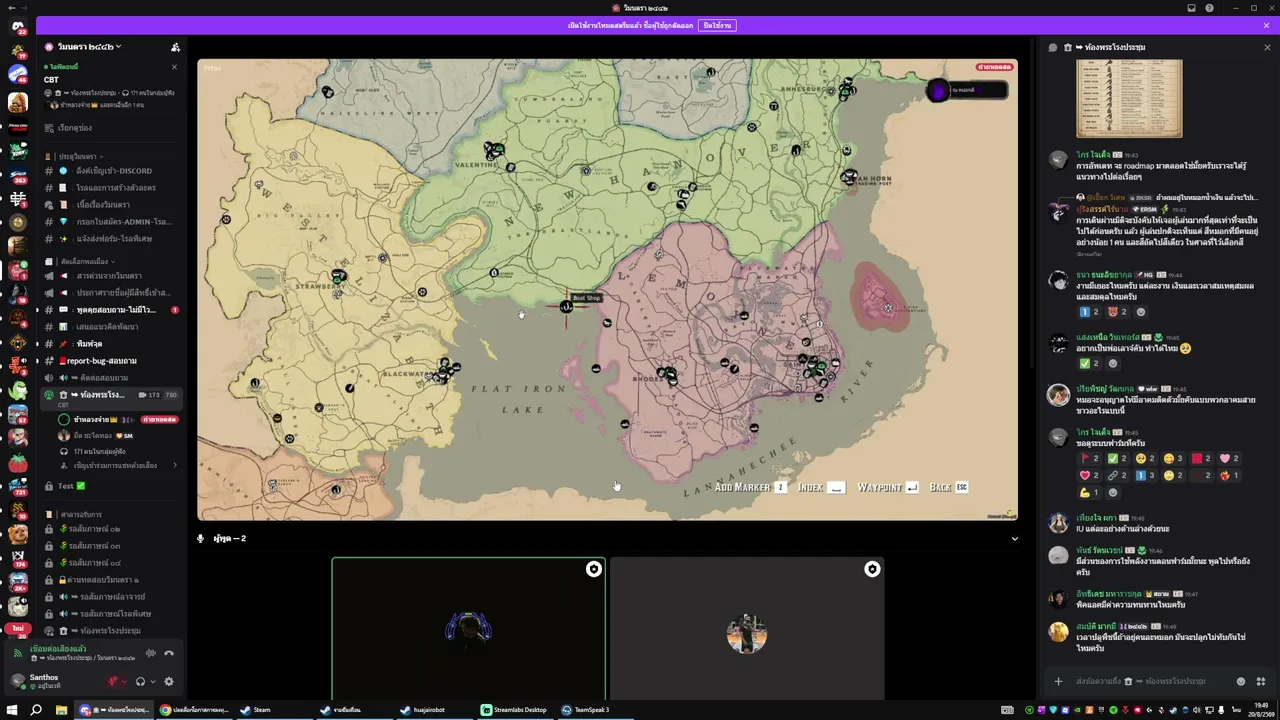Open Windows taskbar search
The width and height of the screenshot is (1280, 720).
click(x=36, y=710)
